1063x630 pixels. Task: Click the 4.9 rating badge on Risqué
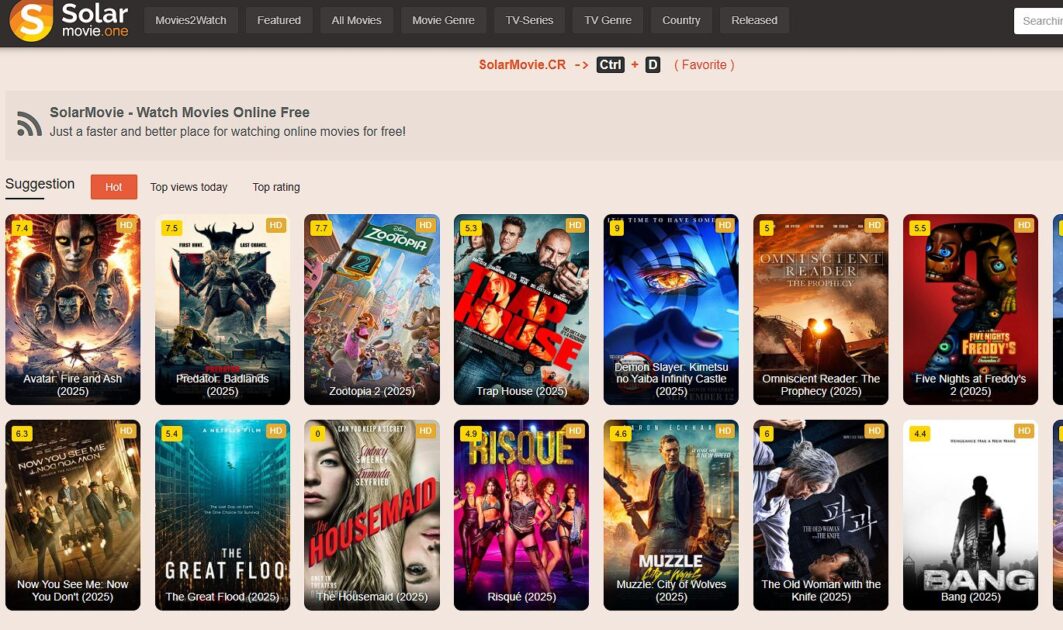tap(470, 433)
